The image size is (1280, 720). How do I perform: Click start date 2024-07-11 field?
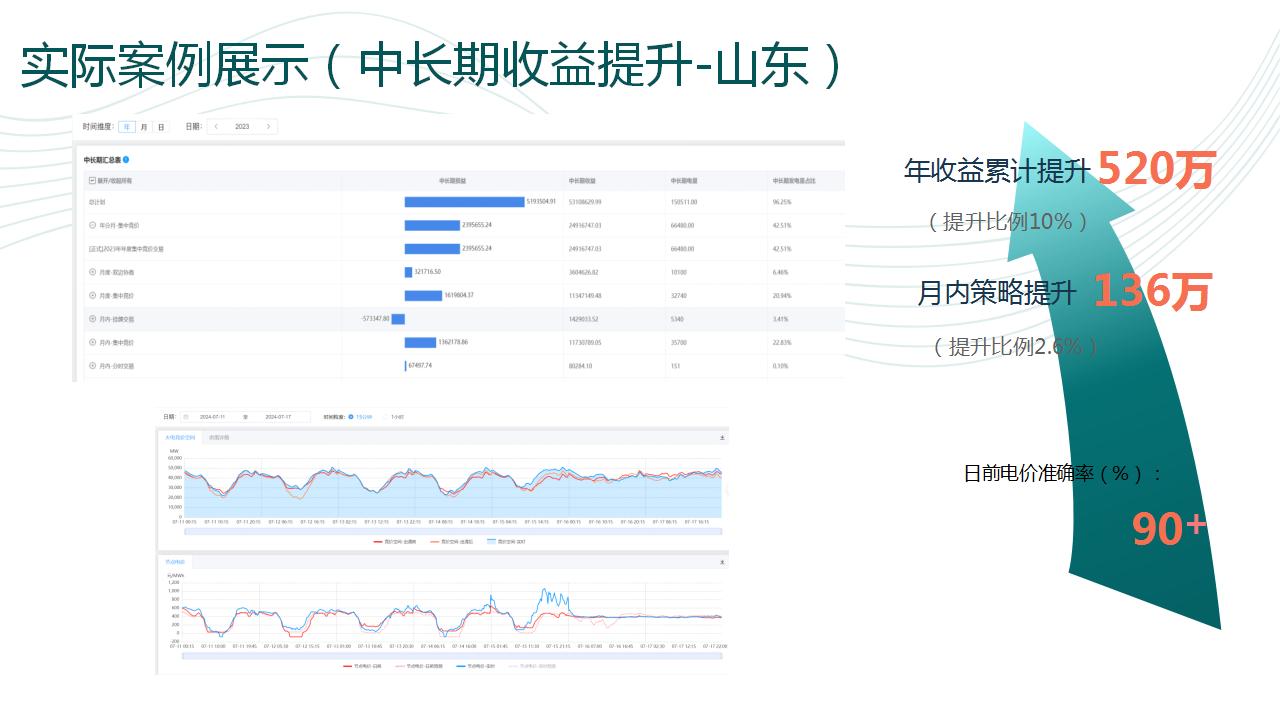point(212,417)
